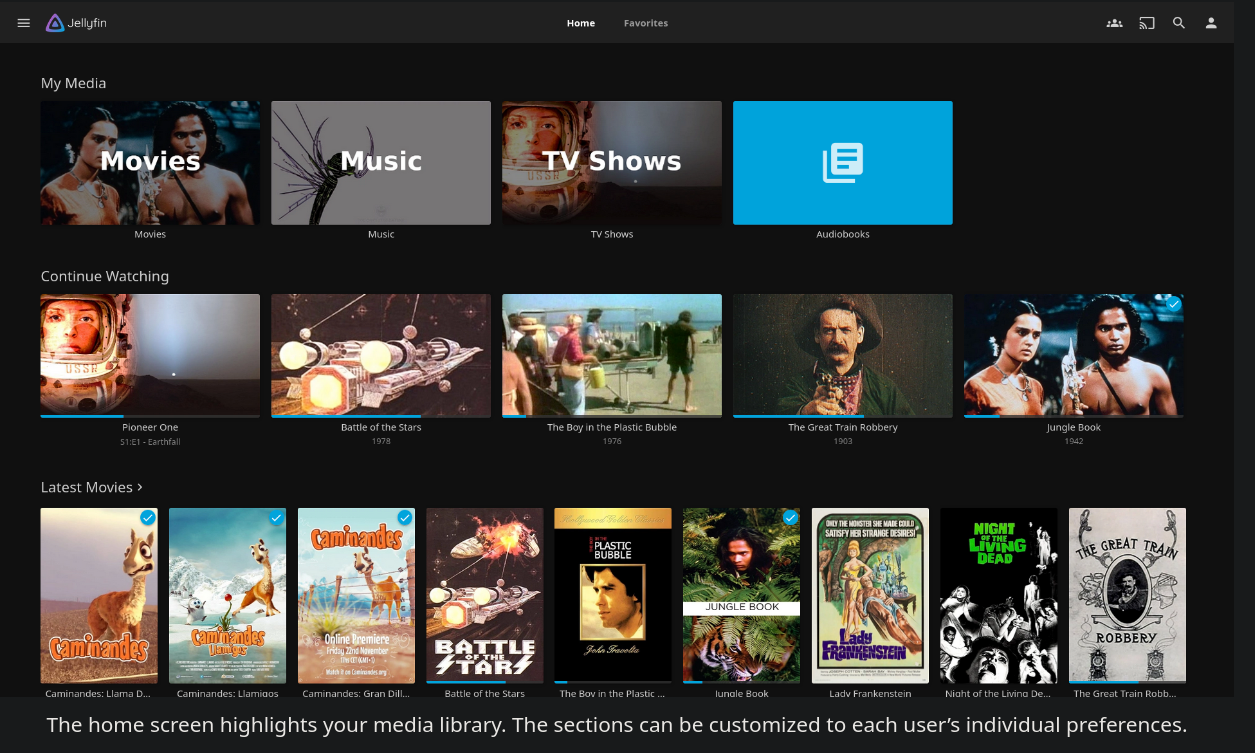
Task: Open search with the magnifier icon
Action: coord(1179,23)
